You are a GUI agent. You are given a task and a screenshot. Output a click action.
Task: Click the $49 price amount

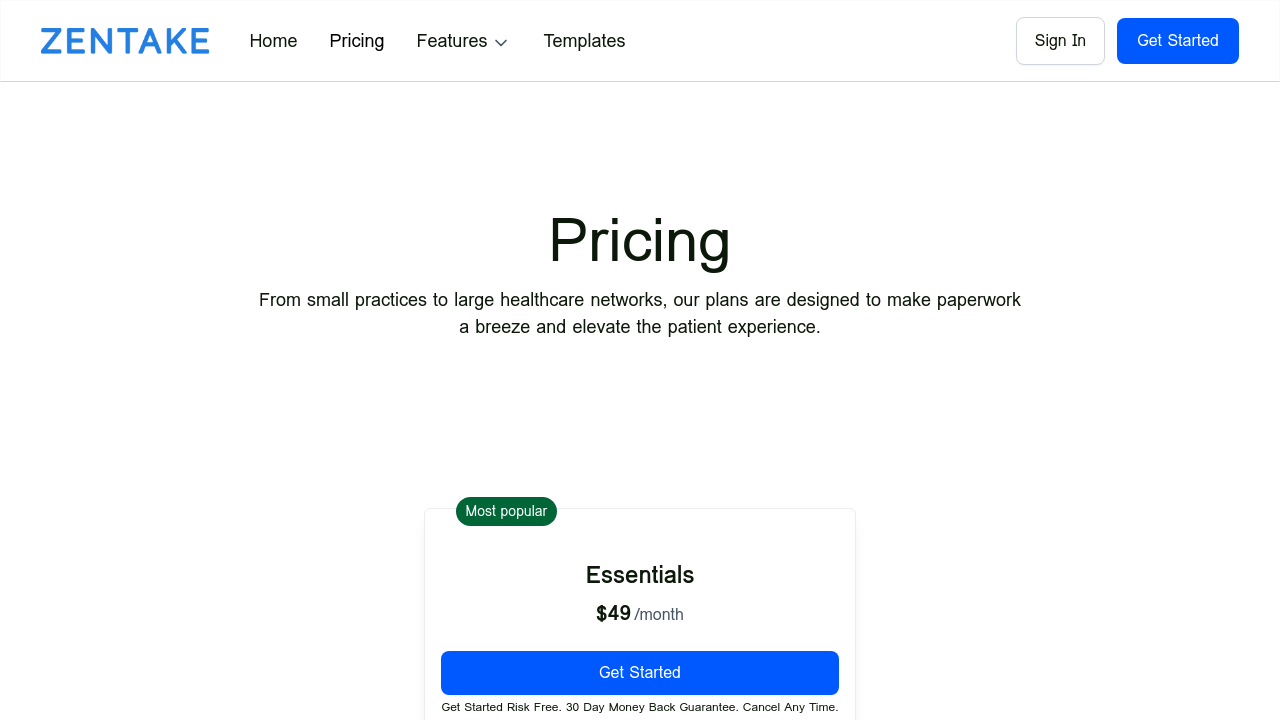pyautogui.click(x=613, y=613)
